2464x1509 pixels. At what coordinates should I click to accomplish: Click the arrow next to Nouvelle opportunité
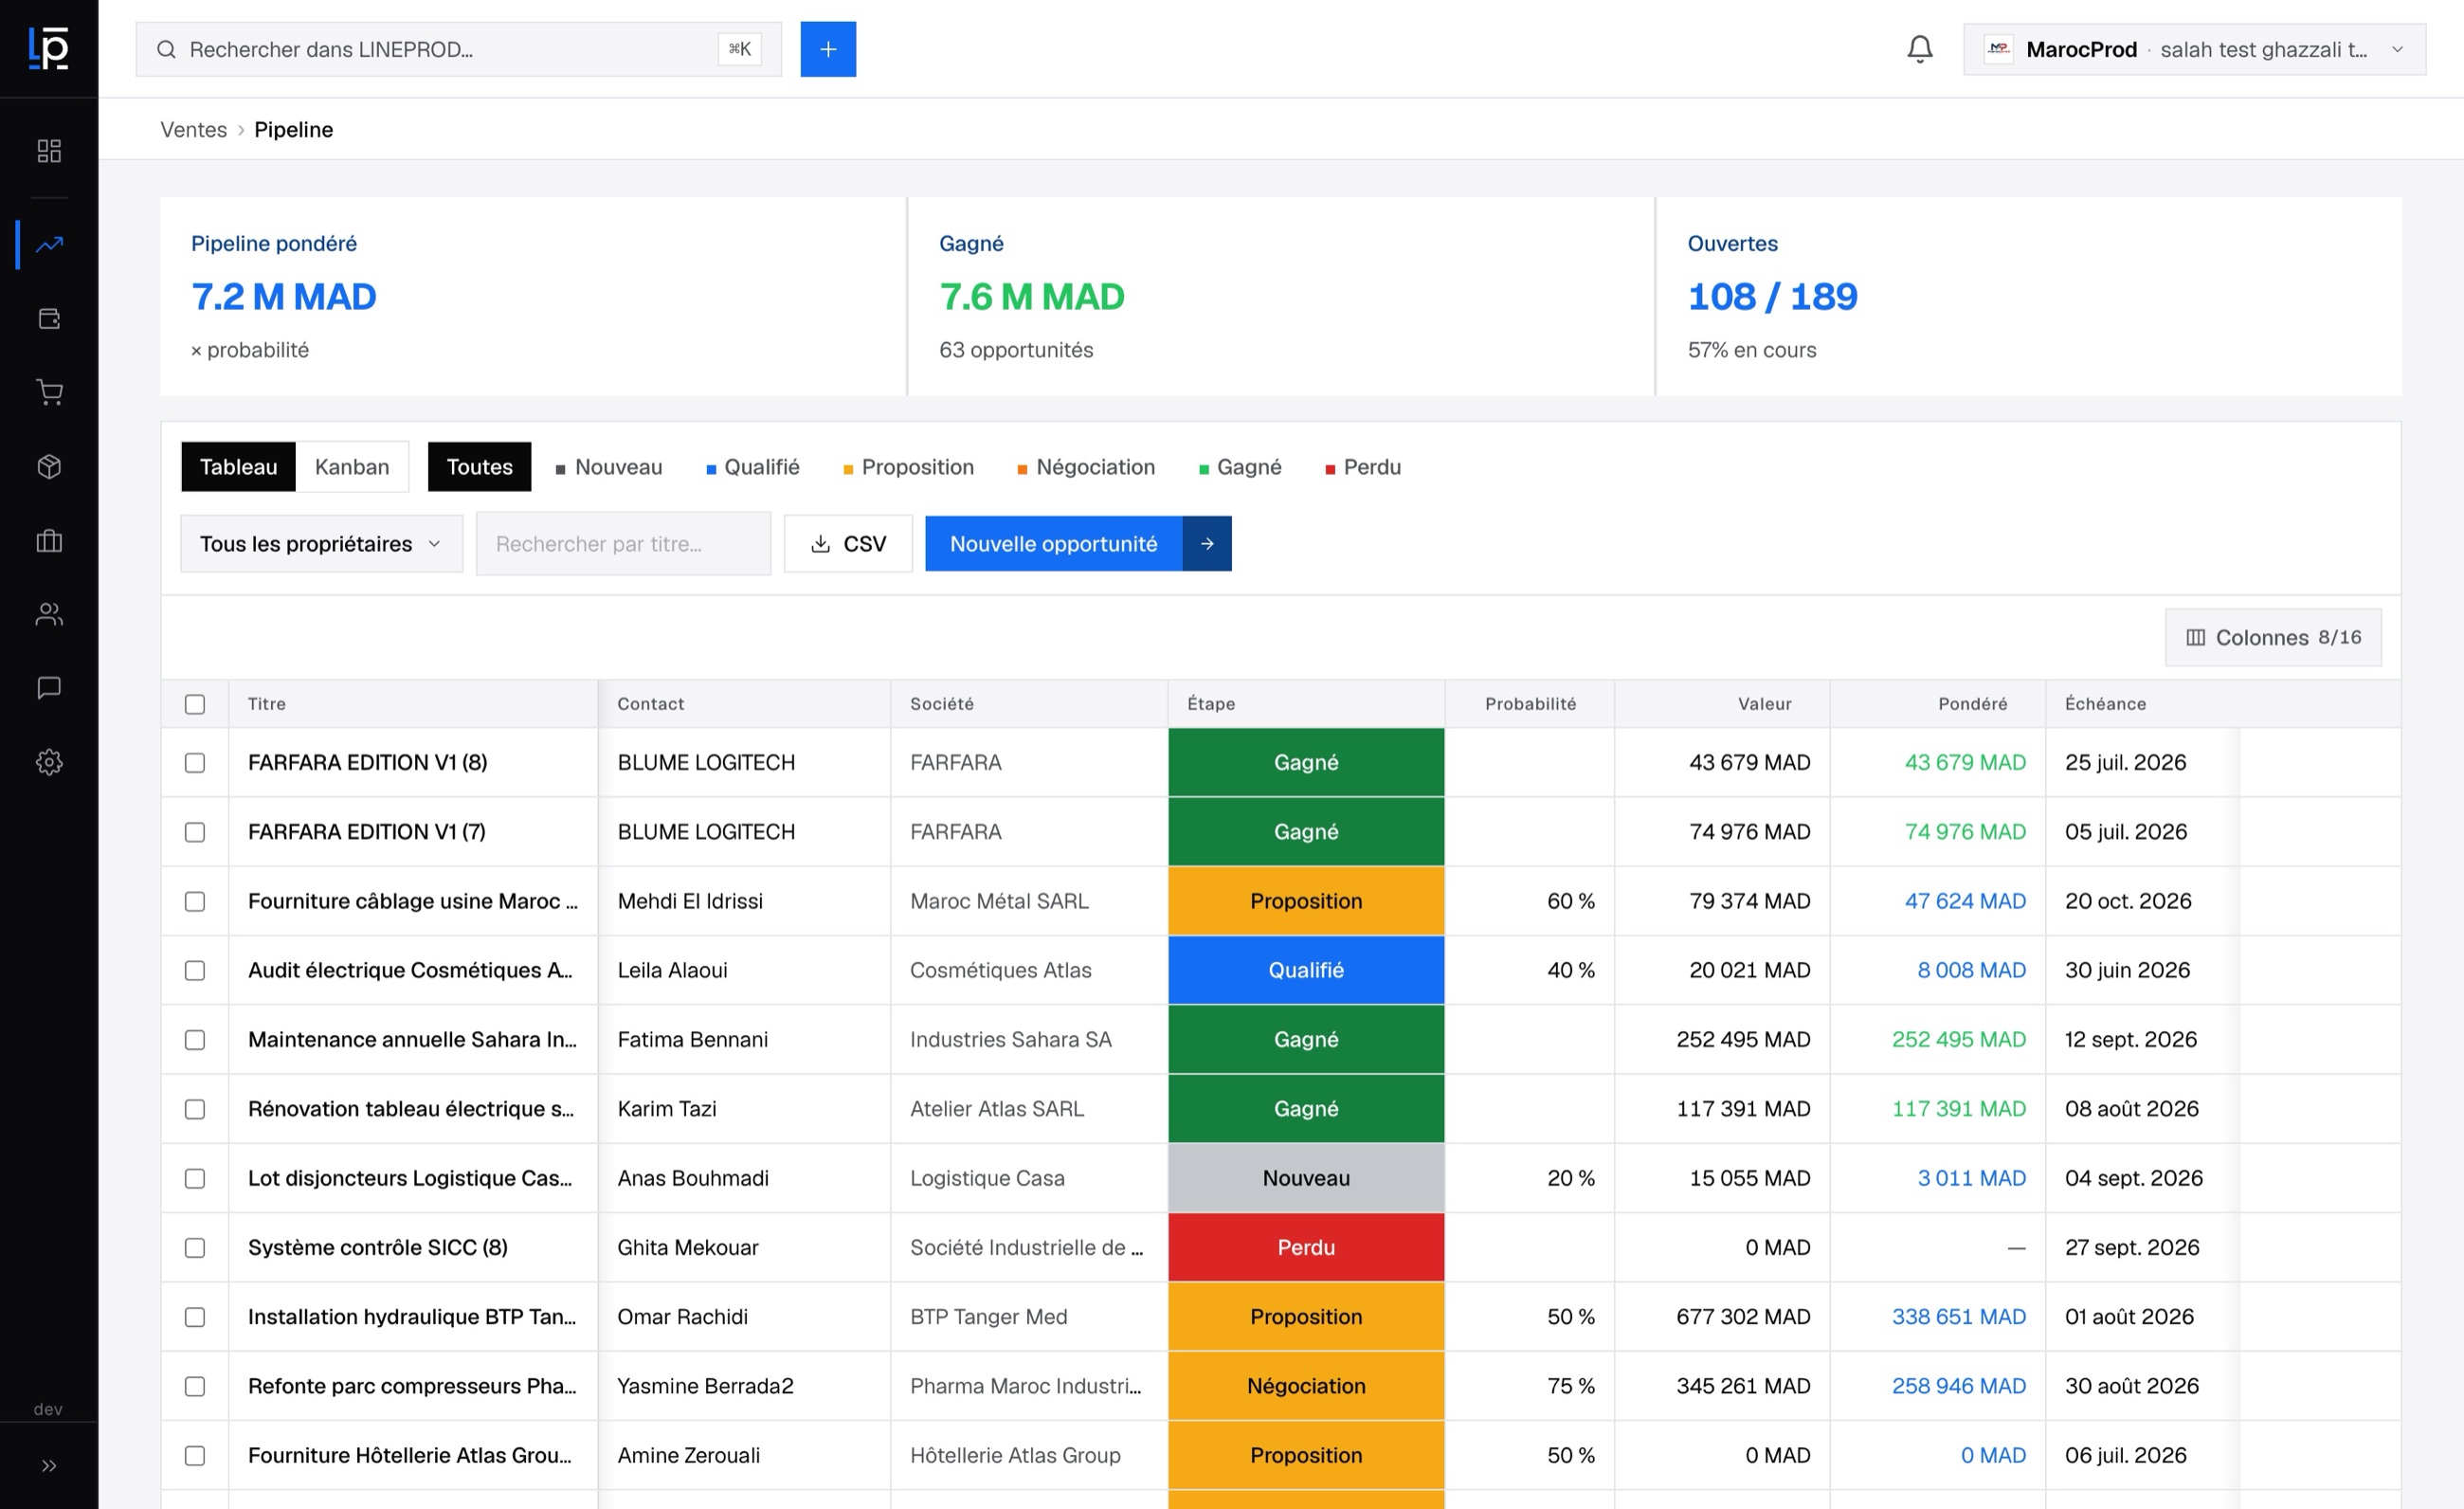click(1207, 544)
